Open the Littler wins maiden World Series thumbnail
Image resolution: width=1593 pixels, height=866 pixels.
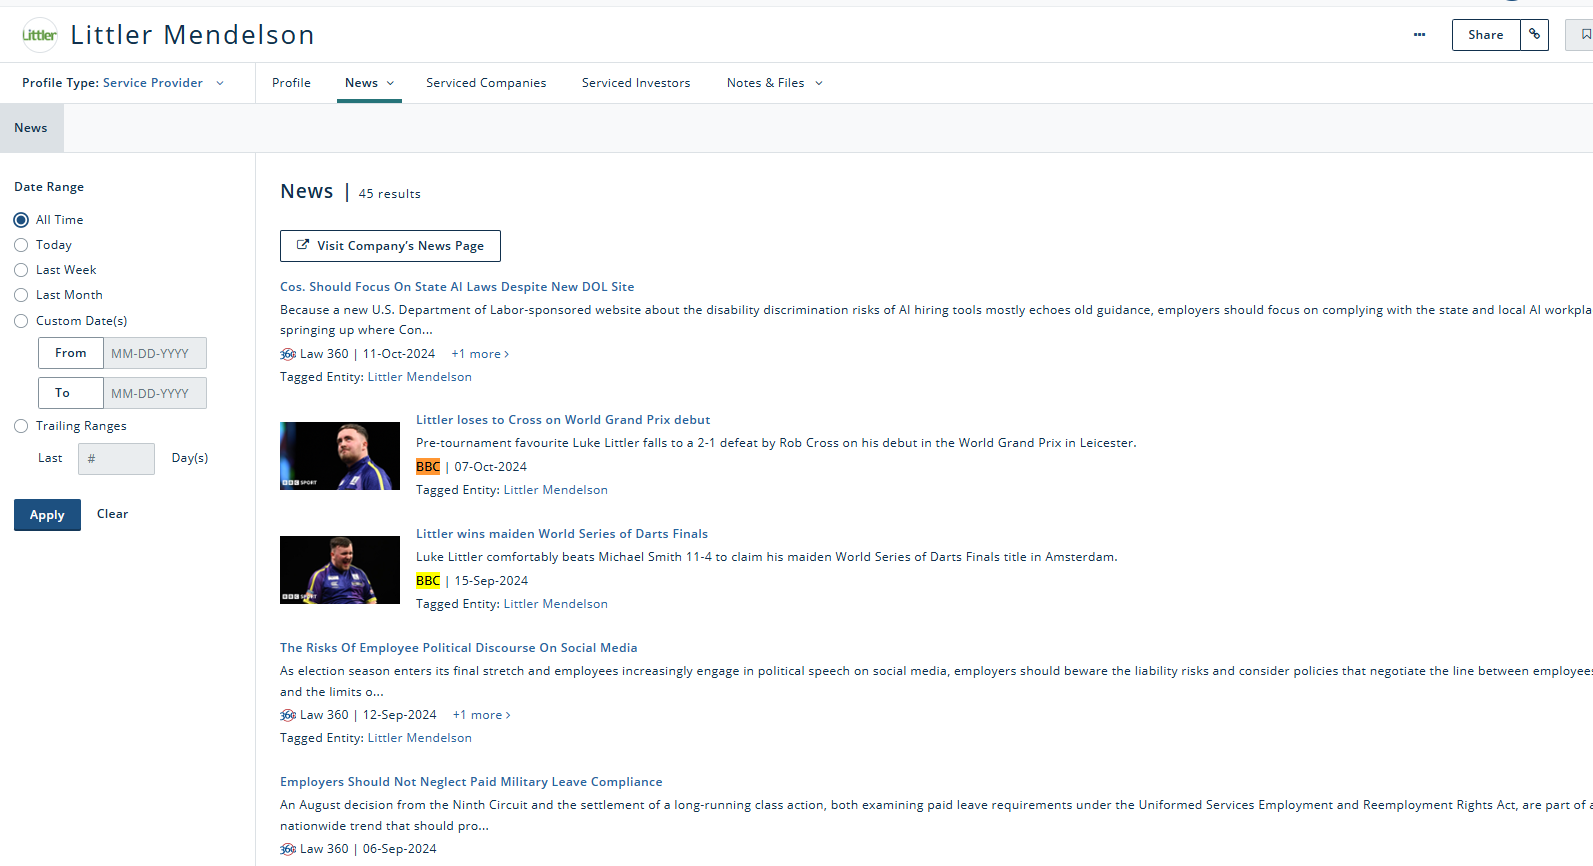[340, 570]
